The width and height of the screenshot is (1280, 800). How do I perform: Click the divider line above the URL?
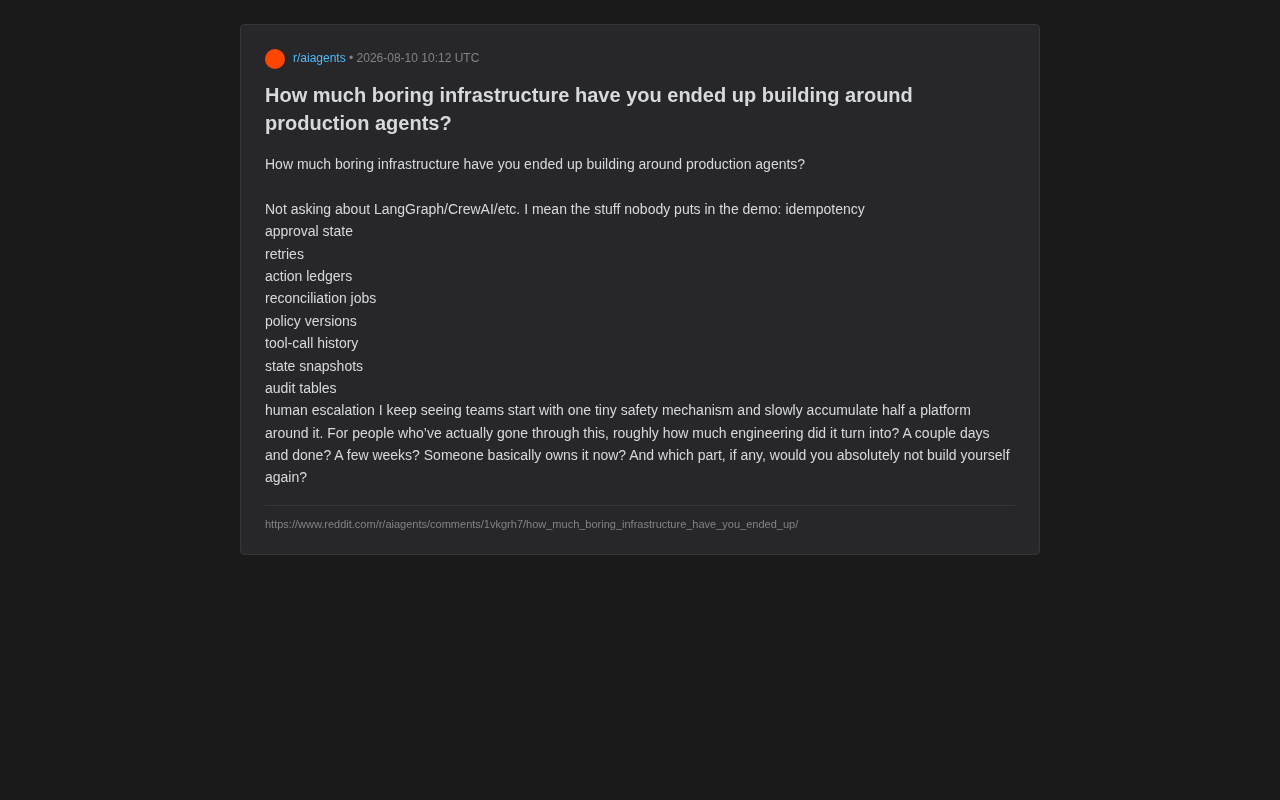(640, 505)
